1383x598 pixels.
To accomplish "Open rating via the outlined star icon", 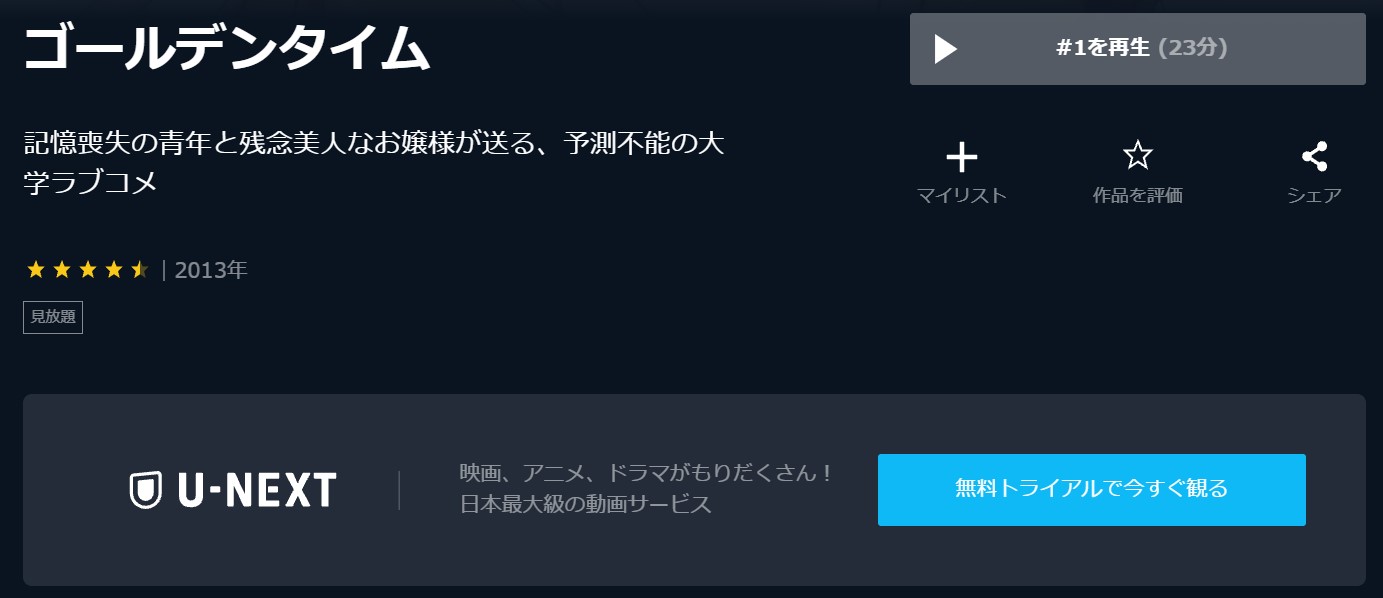I will coord(1138,156).
